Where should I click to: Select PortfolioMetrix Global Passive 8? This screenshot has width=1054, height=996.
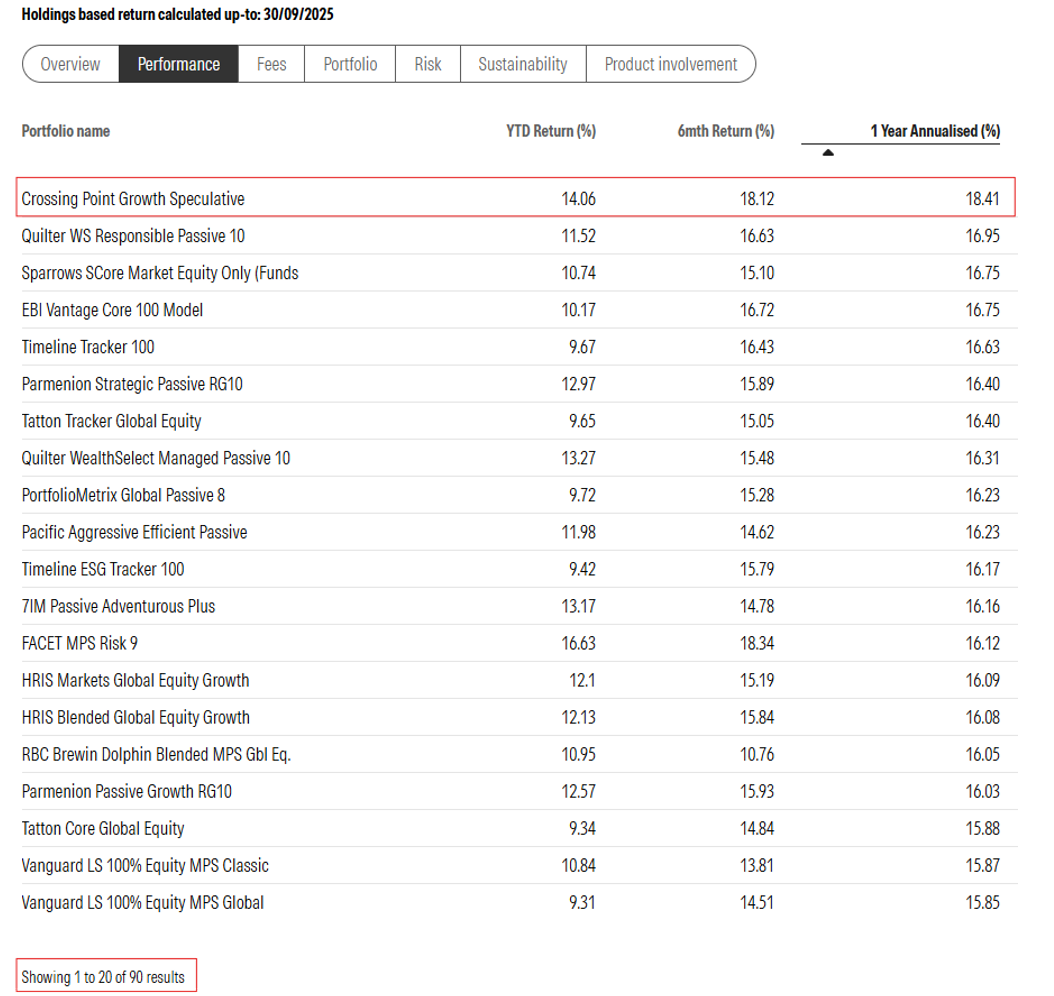pyautogui.click(x=124, y=495)
